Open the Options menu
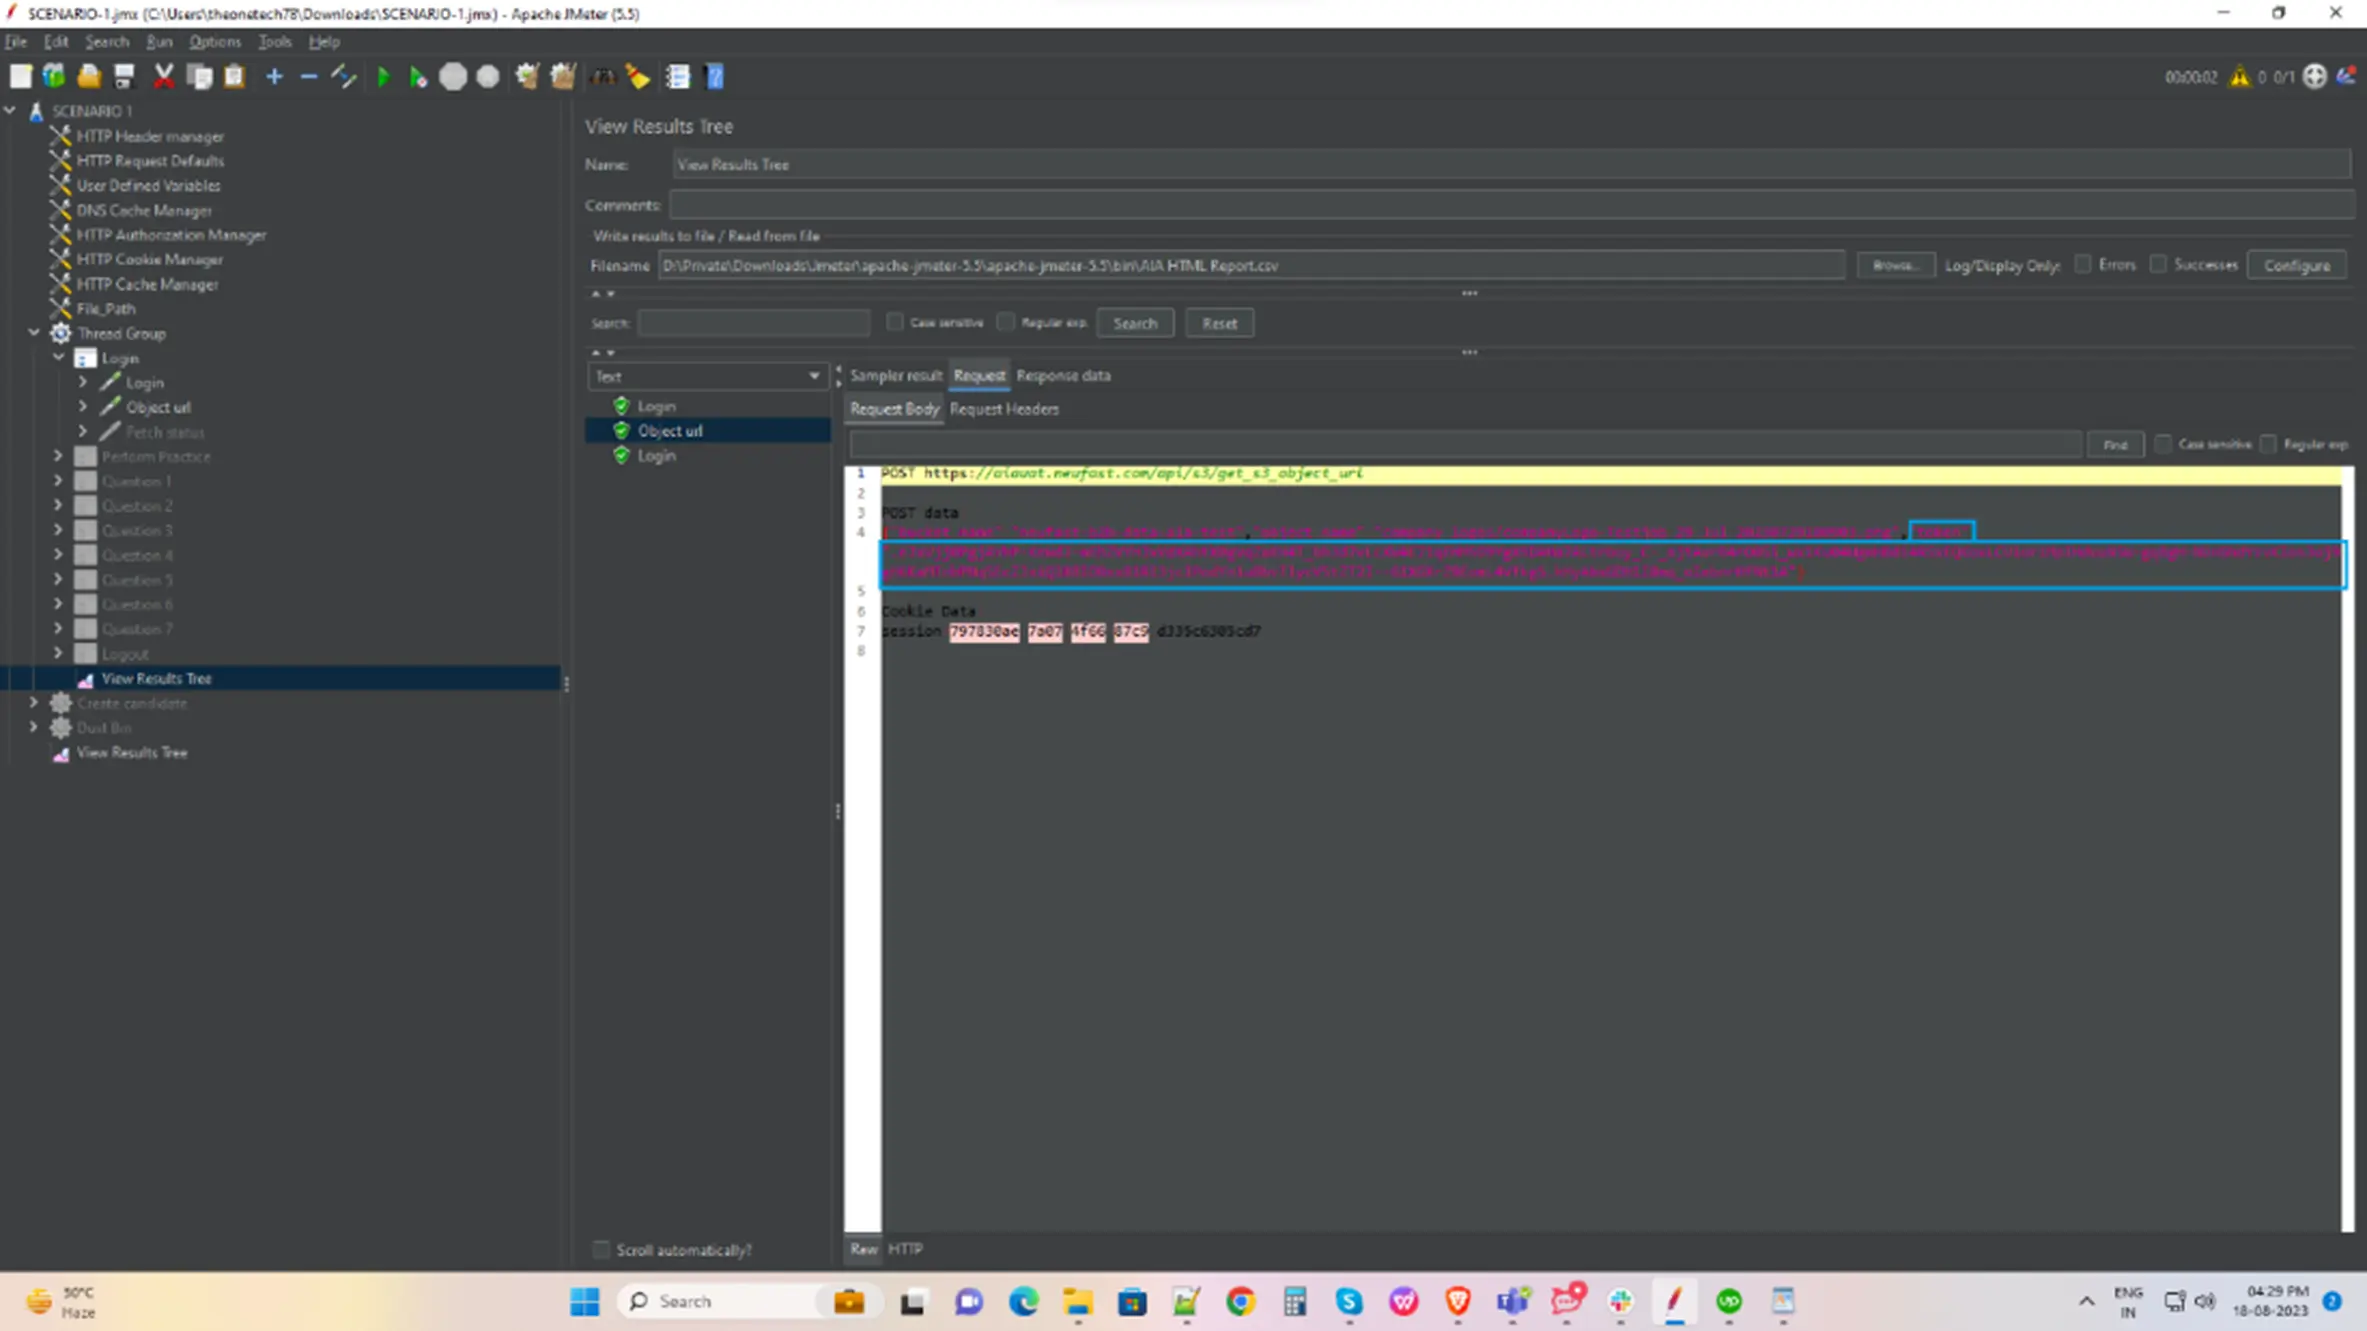The width and height of the screenshot is (2367, 1331). coord(215,41)
